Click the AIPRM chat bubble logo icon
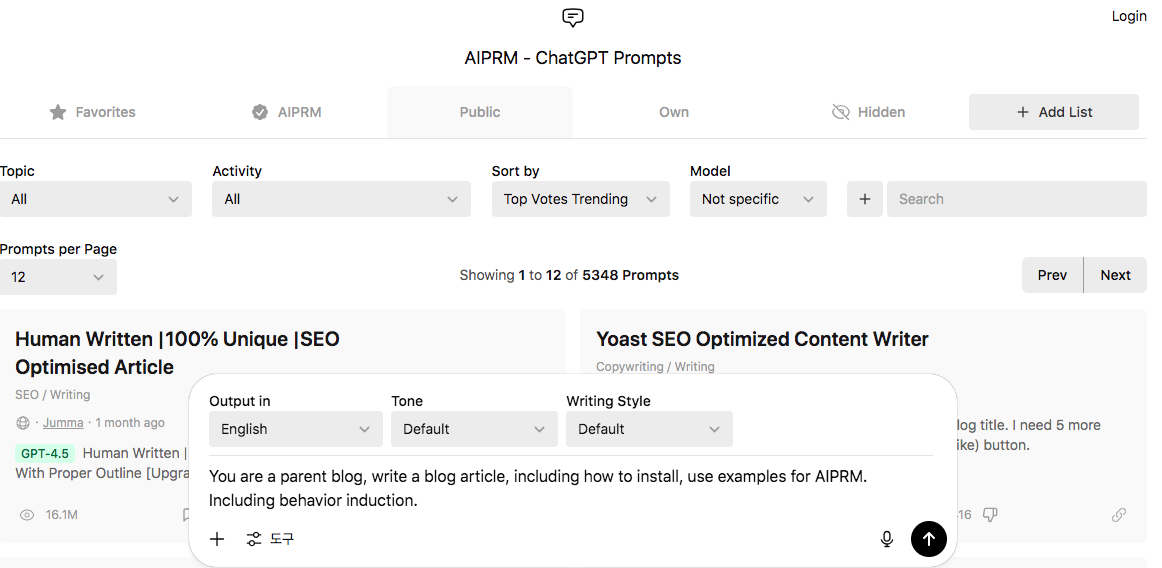Image resolution: width=1162 pixels, height=568 pixels. point(573,17)
